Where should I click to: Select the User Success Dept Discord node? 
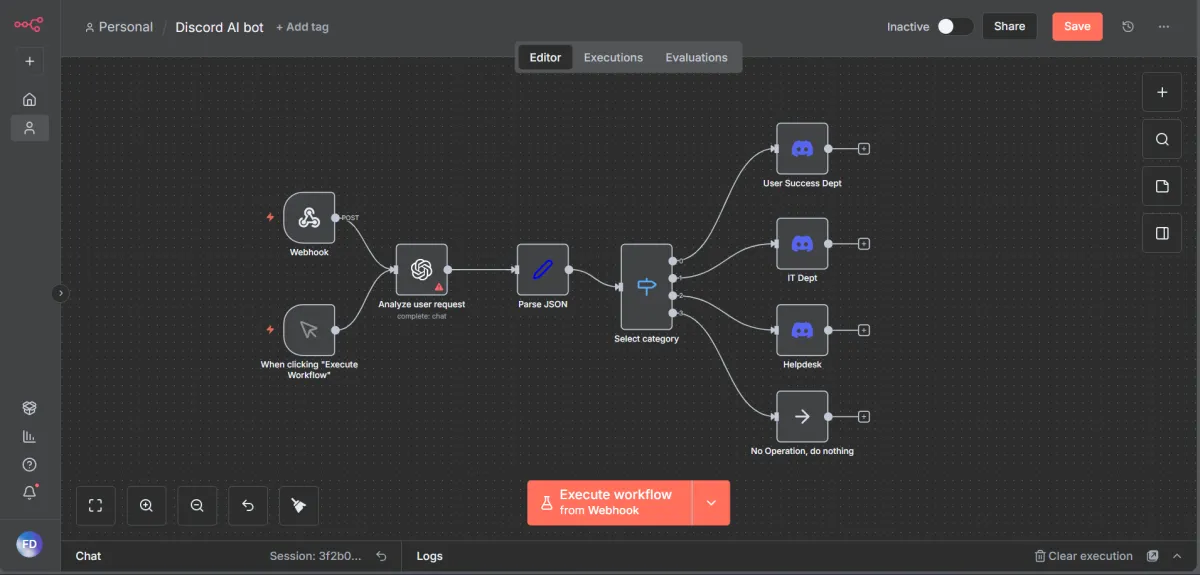[802, 149]
